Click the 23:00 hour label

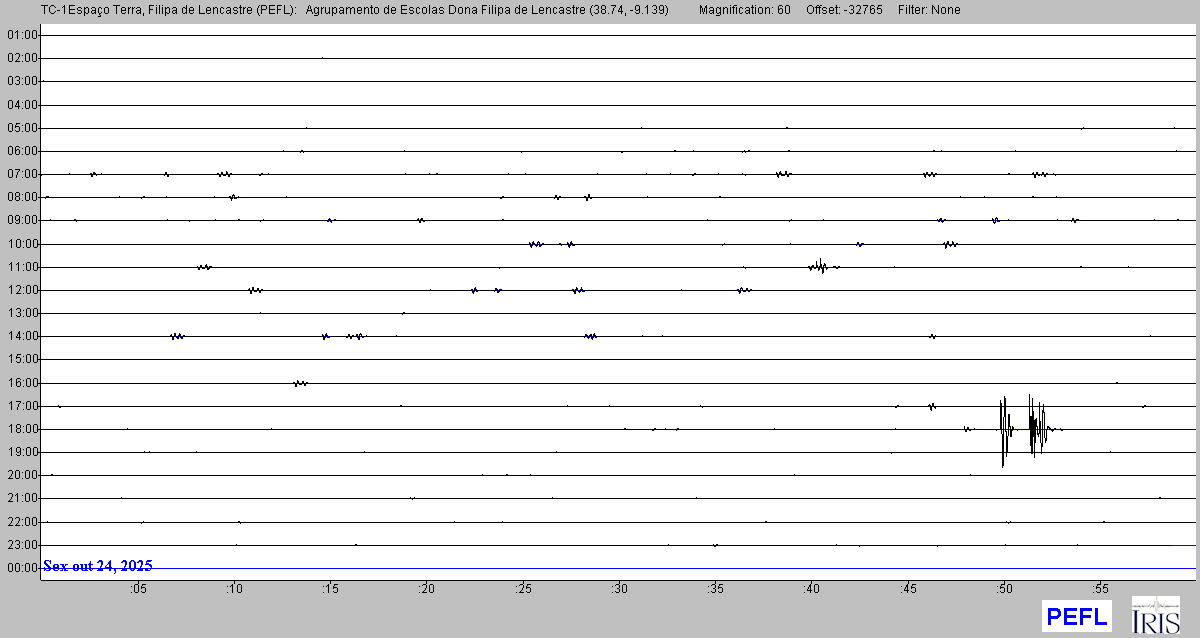(22, 545)
